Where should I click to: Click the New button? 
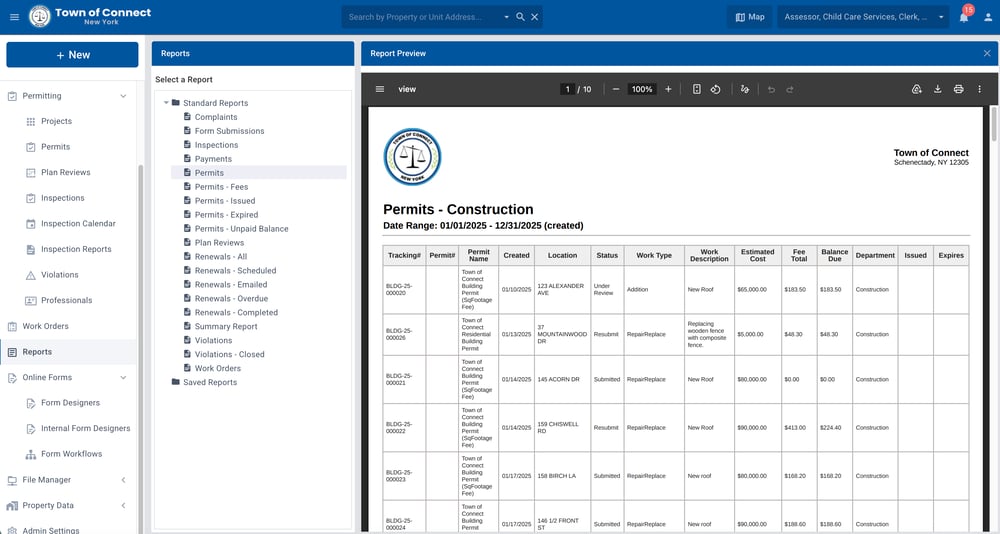[x=72, y=55]
